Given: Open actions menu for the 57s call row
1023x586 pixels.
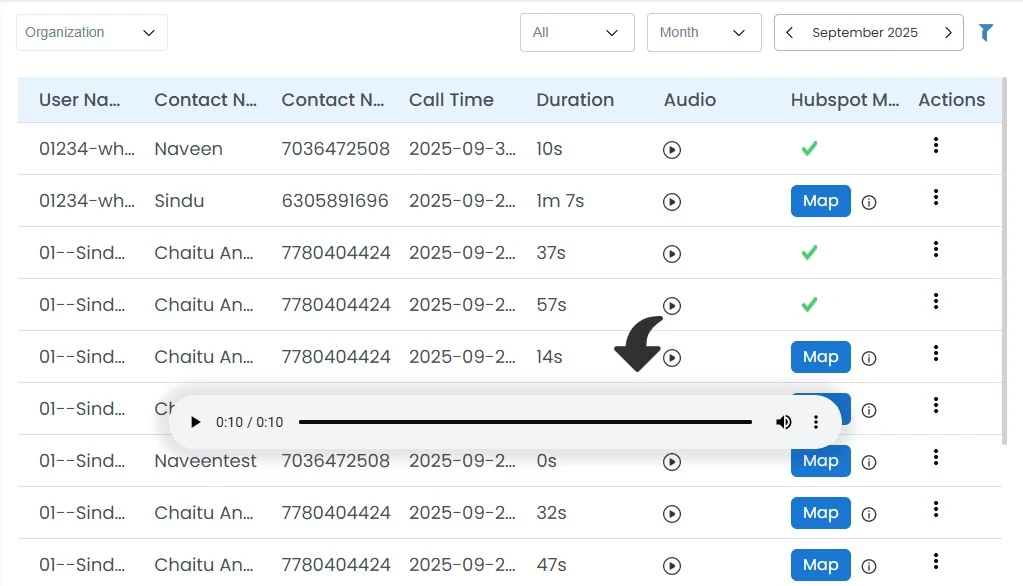Looking at the screenshot, I should point(936,302).
